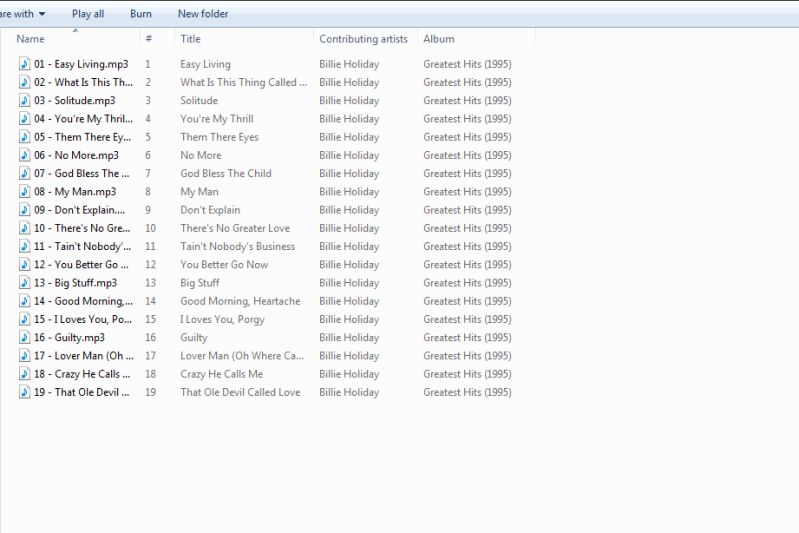
Task: Sort by Contributing artists column header
Action: point(363,39)
